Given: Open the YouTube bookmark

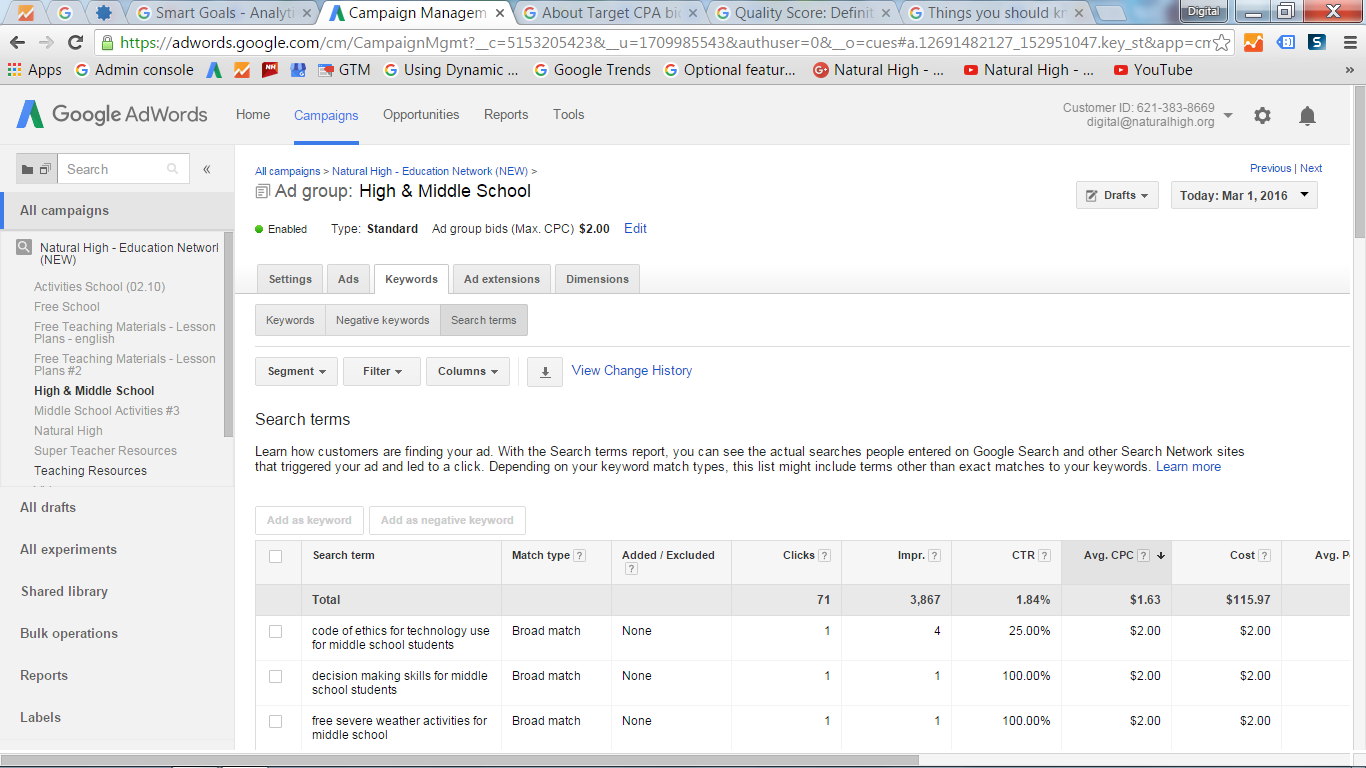Looking at the screenshot, I should 1153,70.
